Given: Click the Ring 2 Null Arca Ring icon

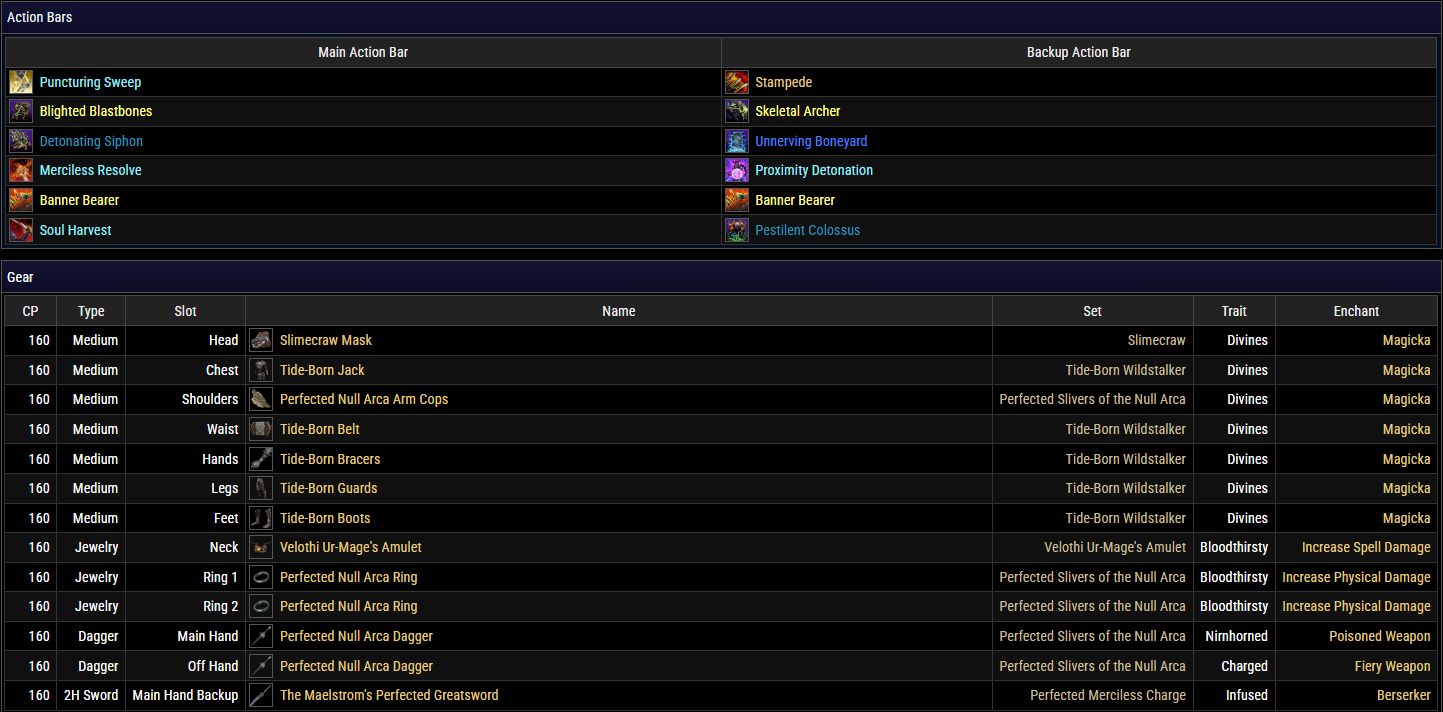Looking at the screenshot, I should click(261, 606).
